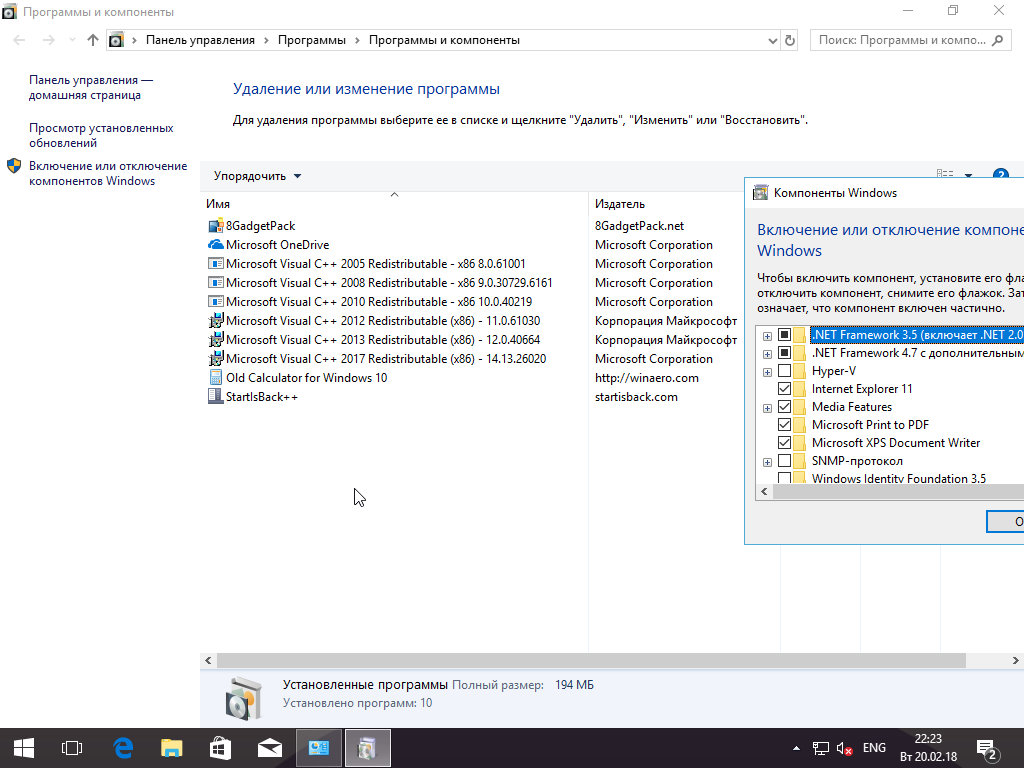Click Панель управления breadcrumb item
This screenshot has height=768, width=1024.
(x=200, y=40)
